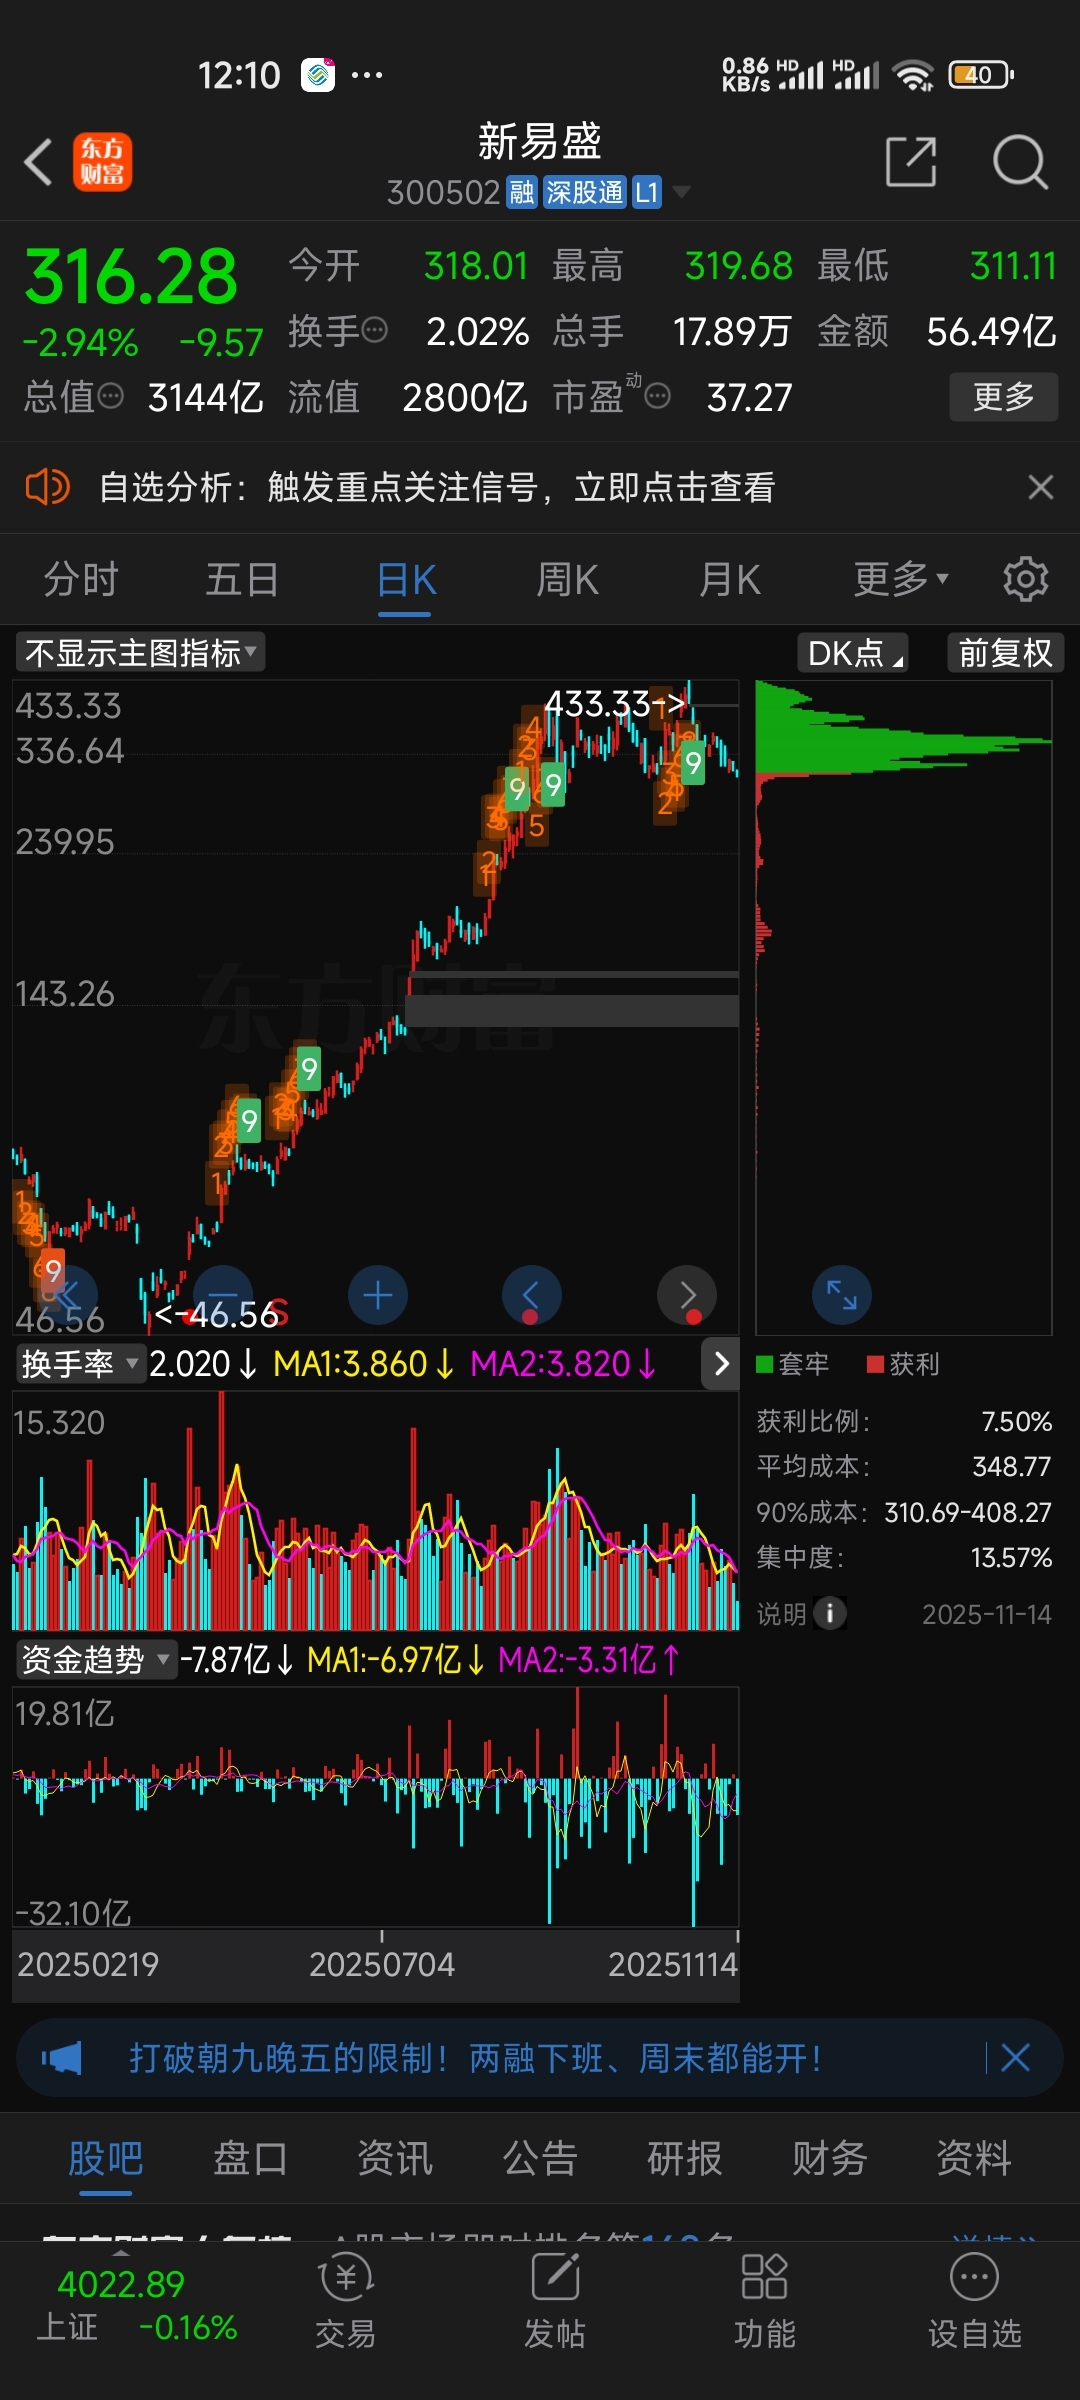
Task: Tap the 资金趋势 flow chart
Action: (376, 1808)
